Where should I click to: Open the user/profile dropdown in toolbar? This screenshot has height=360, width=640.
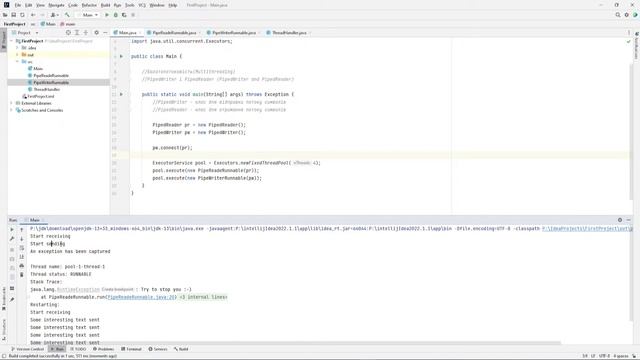[x=54, y=15]
